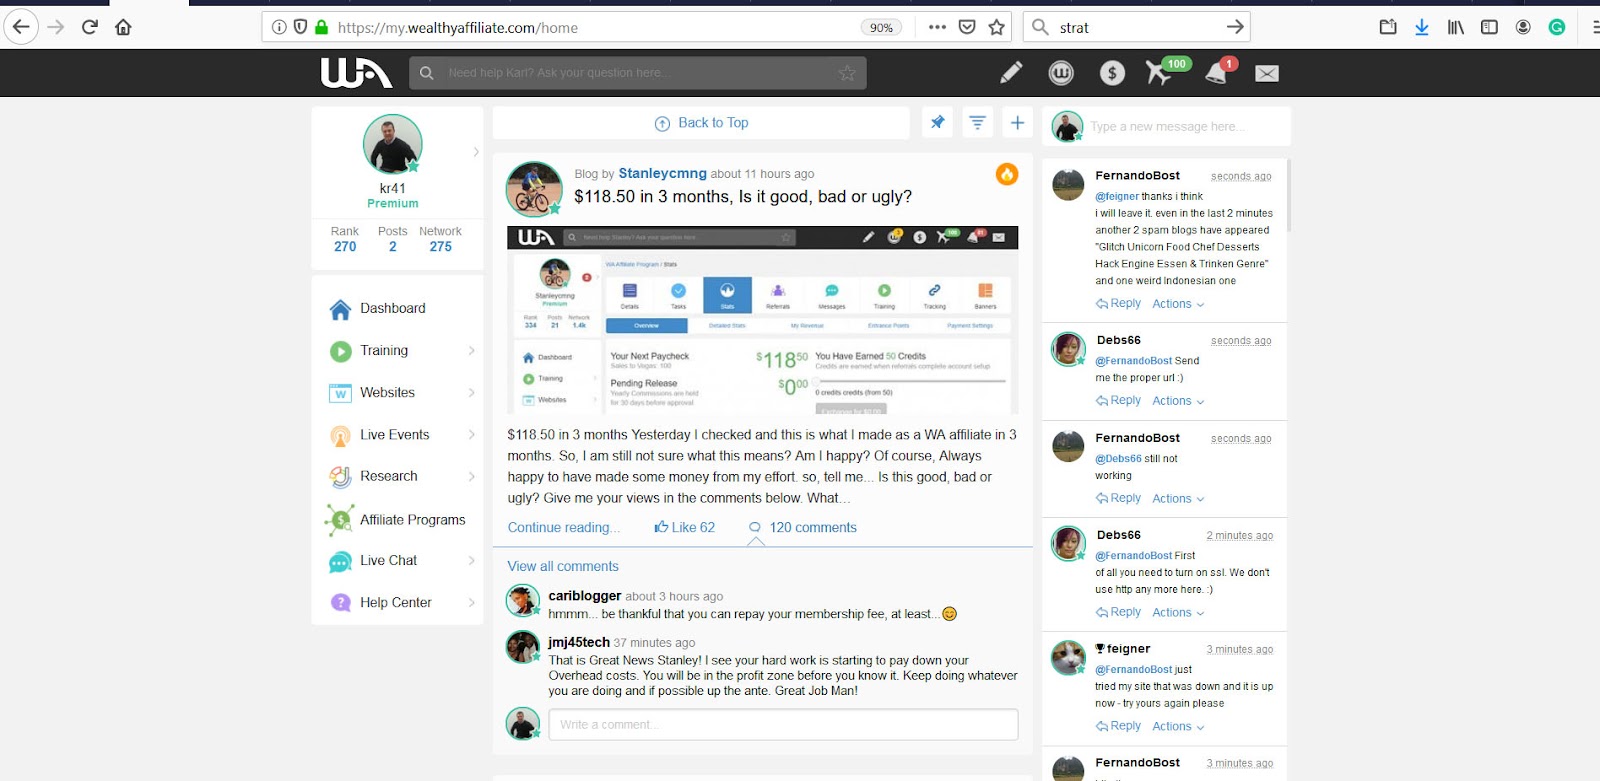The width and height of the screenshot is (1600, 781).
Task: Open jmj45tech commenter profile name
Action: (578, 643)
